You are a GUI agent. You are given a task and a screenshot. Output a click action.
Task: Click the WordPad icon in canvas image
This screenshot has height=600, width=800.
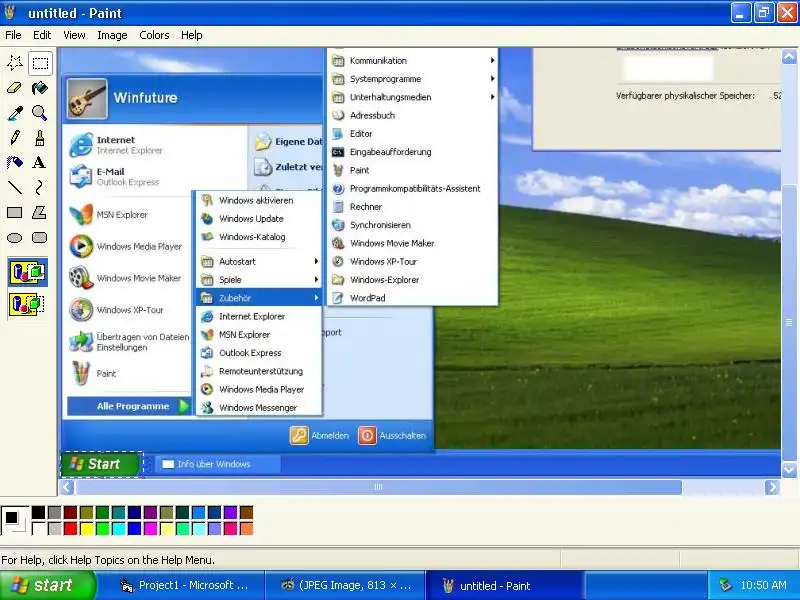pos(338,298)
